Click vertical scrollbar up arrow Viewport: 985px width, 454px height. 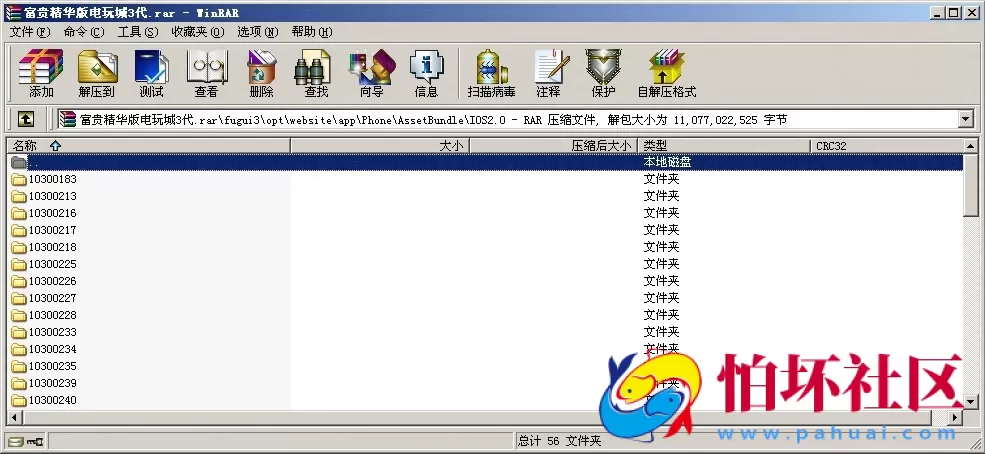(971, 146)
